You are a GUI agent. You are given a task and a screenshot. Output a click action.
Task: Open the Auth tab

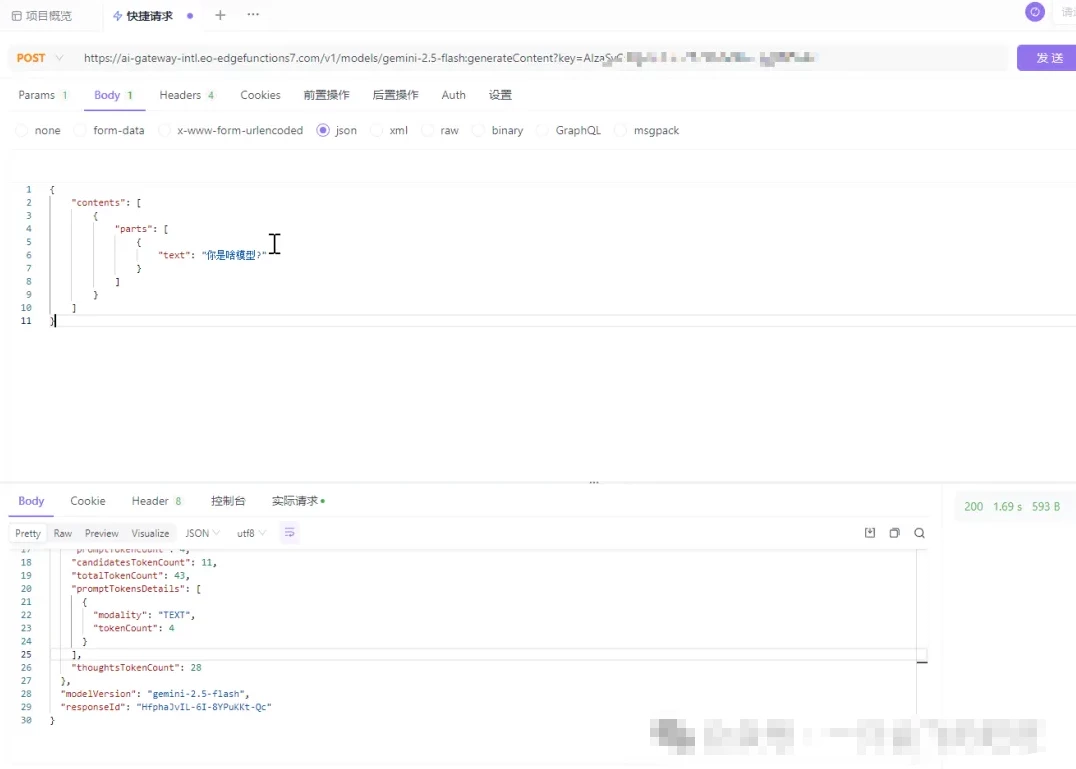[x=454, y=95]
